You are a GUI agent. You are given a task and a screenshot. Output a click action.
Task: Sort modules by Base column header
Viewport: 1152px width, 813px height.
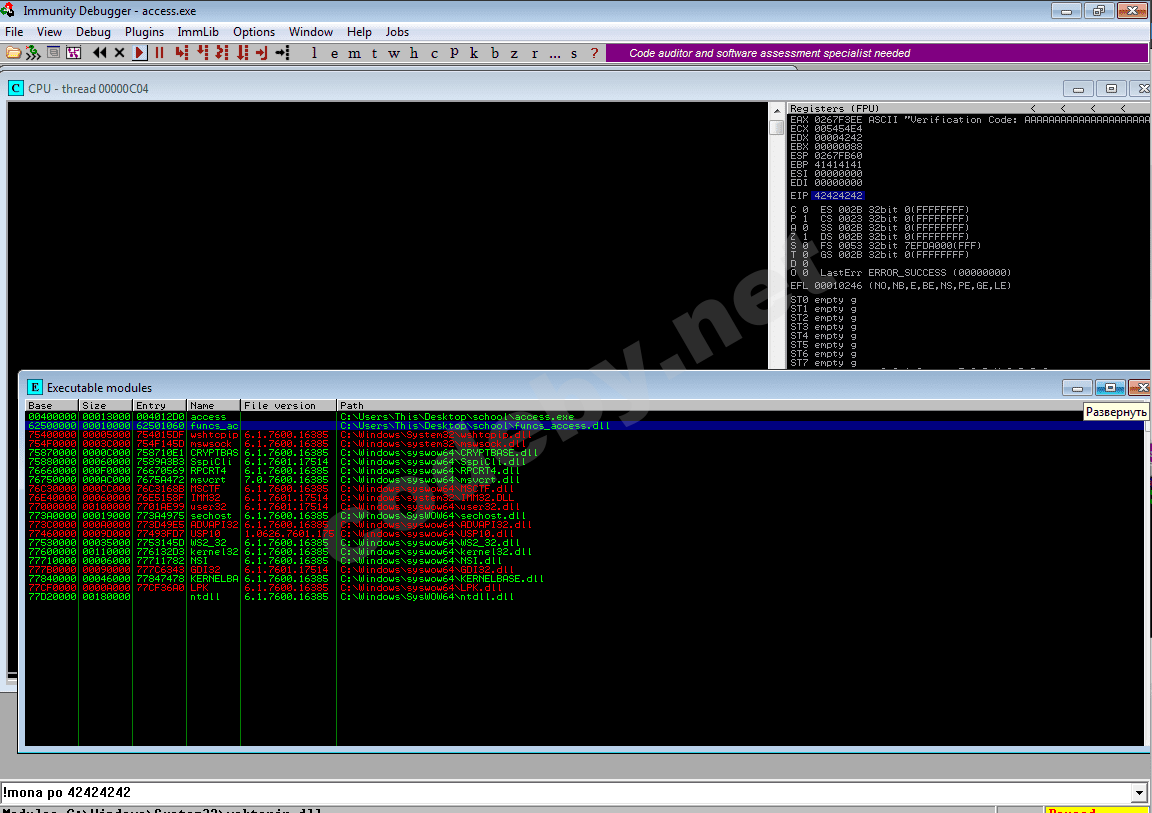tap(51, 405)
